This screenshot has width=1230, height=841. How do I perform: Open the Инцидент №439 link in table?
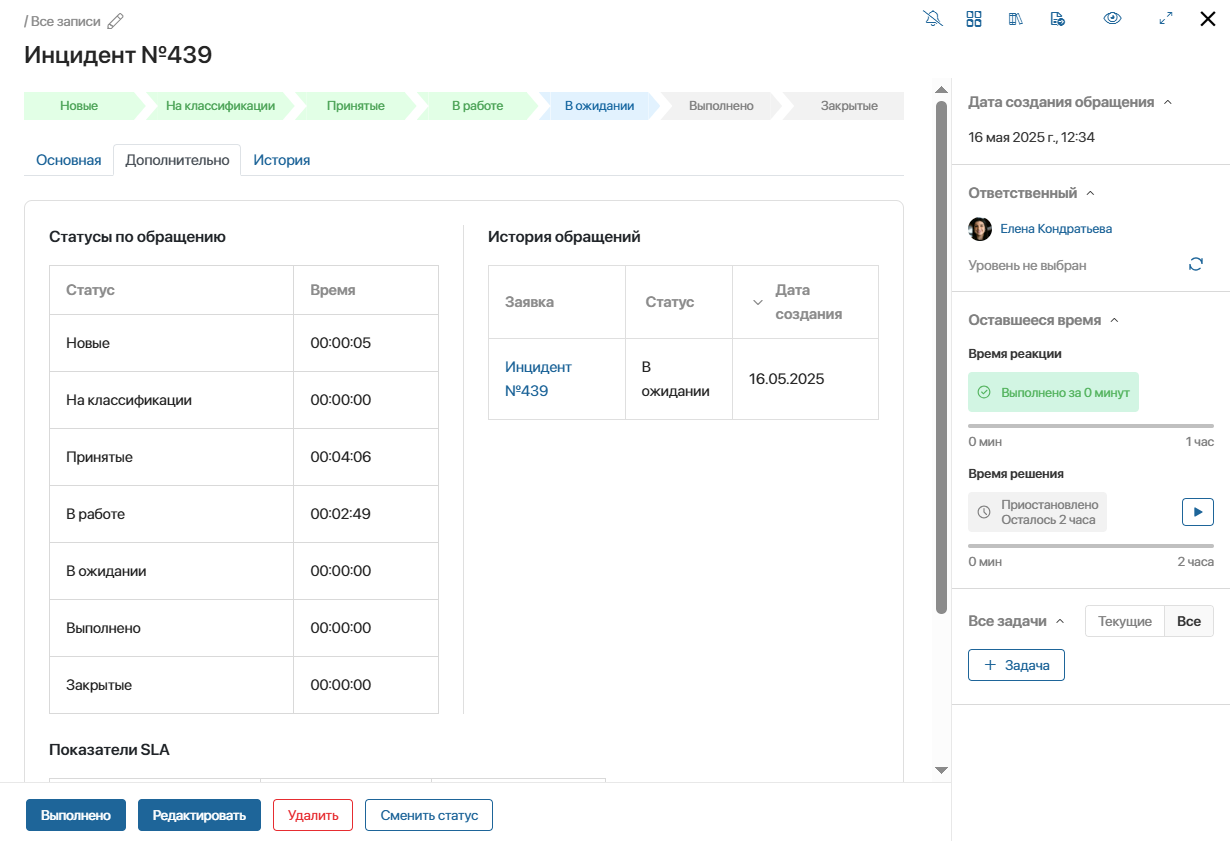tap(538, 379)
